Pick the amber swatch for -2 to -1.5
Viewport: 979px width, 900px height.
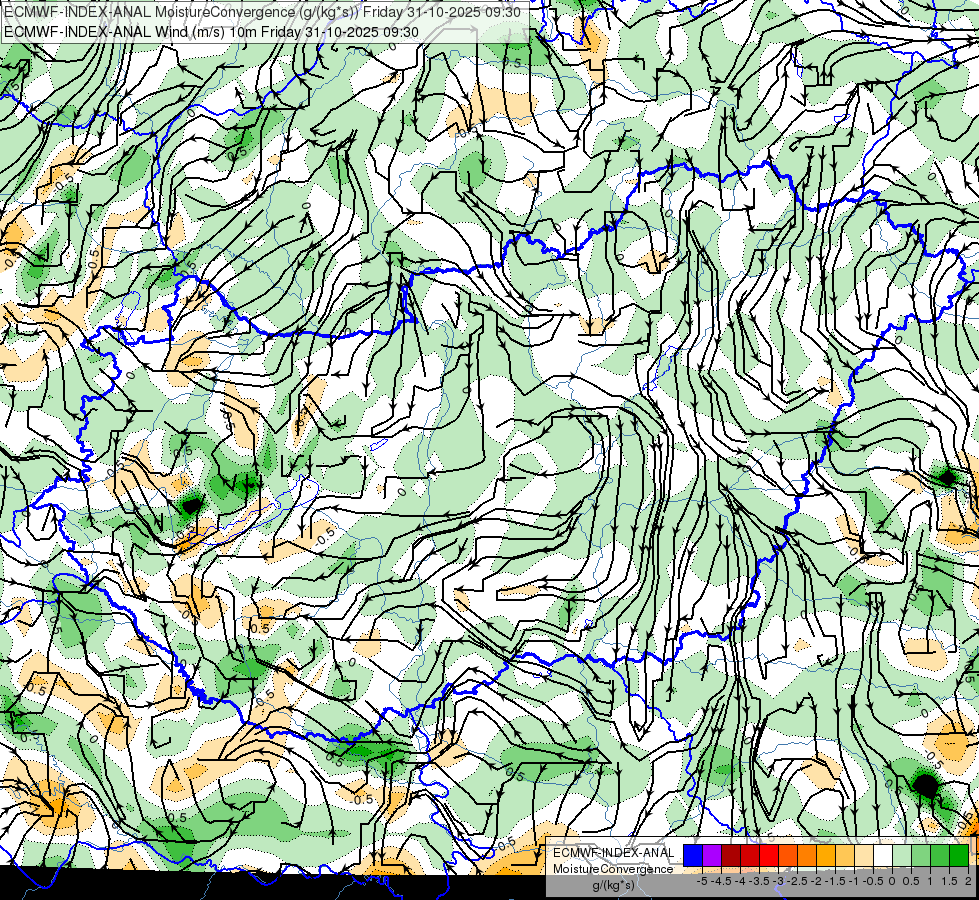point(826,855)
